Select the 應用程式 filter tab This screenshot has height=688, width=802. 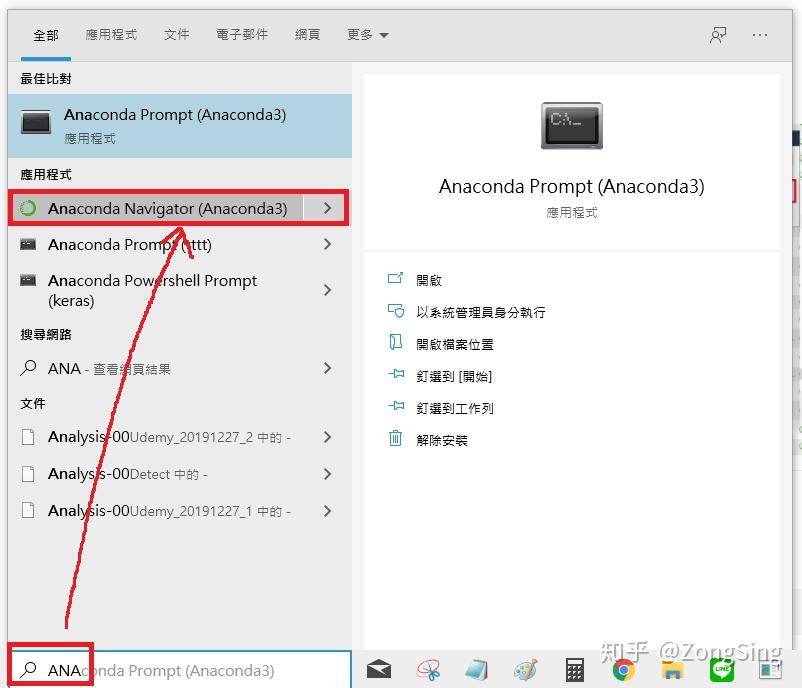(111, 34)
